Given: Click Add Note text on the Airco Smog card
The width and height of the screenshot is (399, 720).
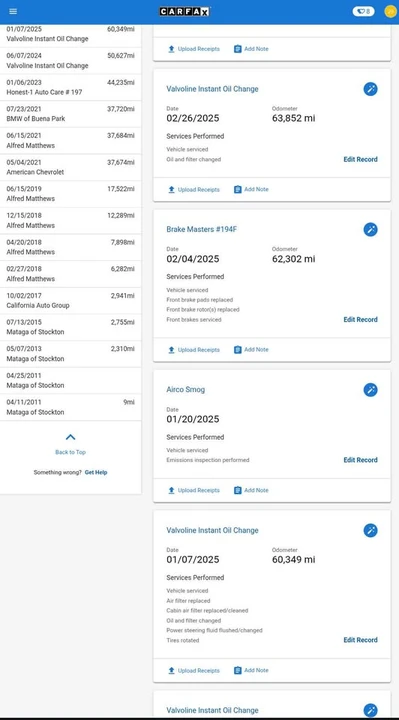Looking at the screenshot, I should 256,490.
